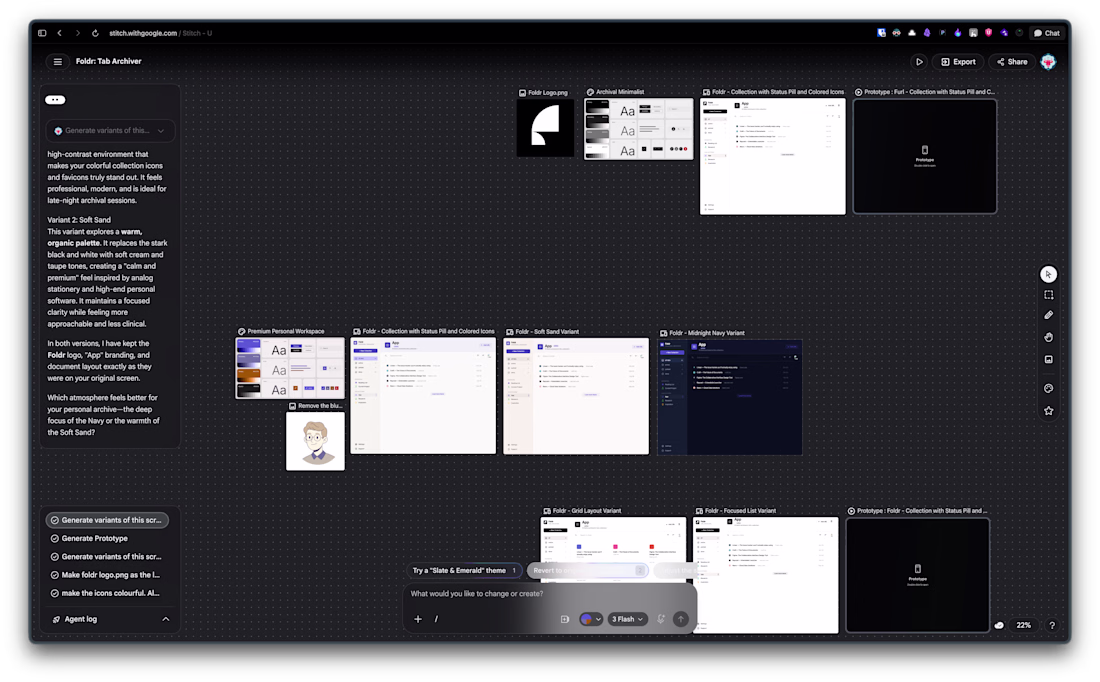Click the plus attach icon in prompt box

(x=417, y=619)
